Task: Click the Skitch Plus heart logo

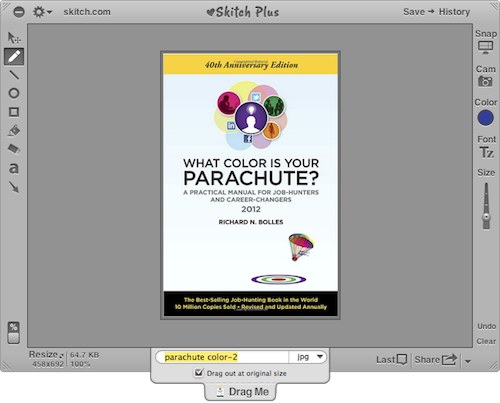Action: pyautogui.click(x=243, y=12)
